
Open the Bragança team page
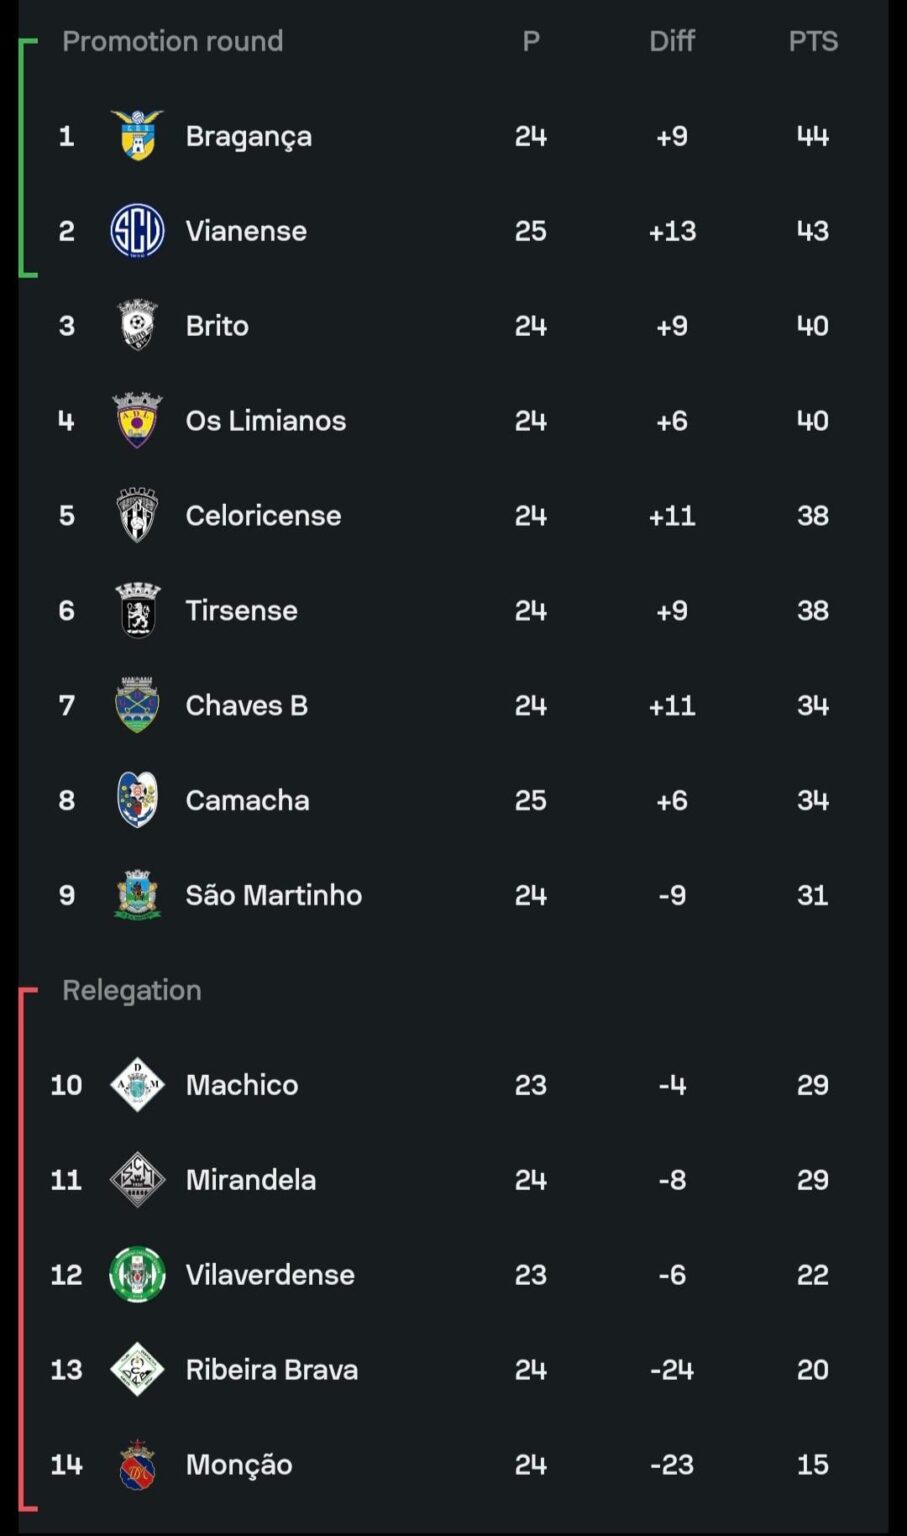tap(248, 135)
